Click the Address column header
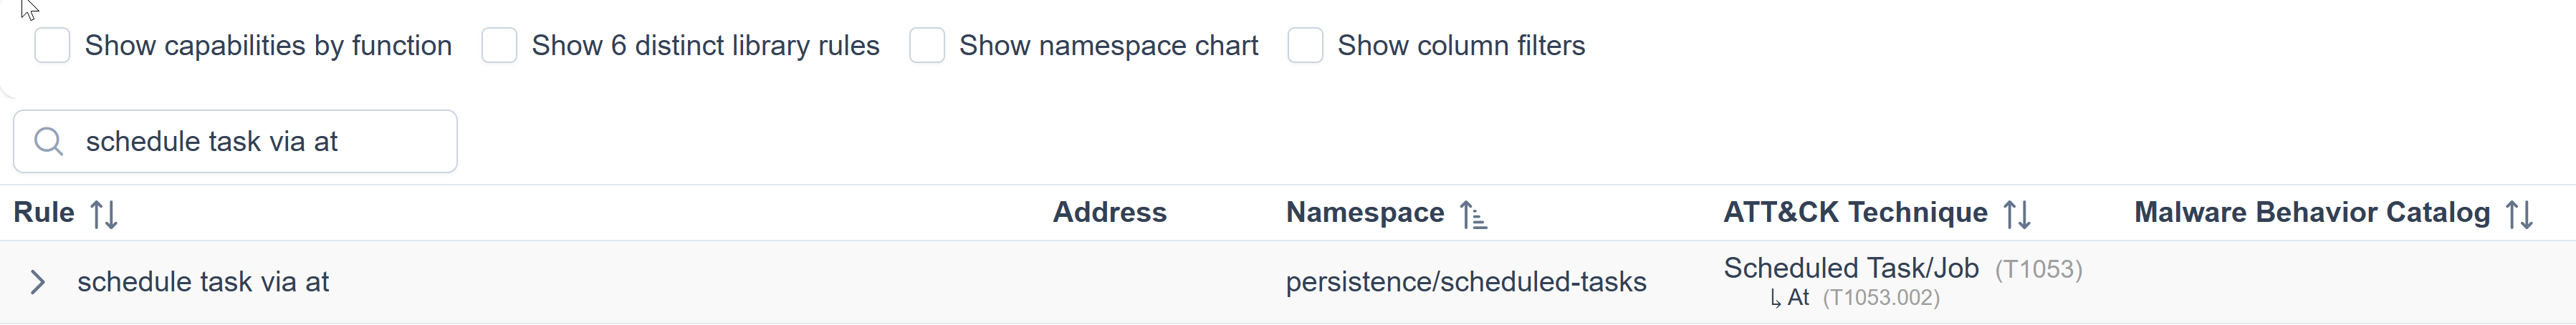The height and width of the screenshot is (325, 2576). 1109,213
